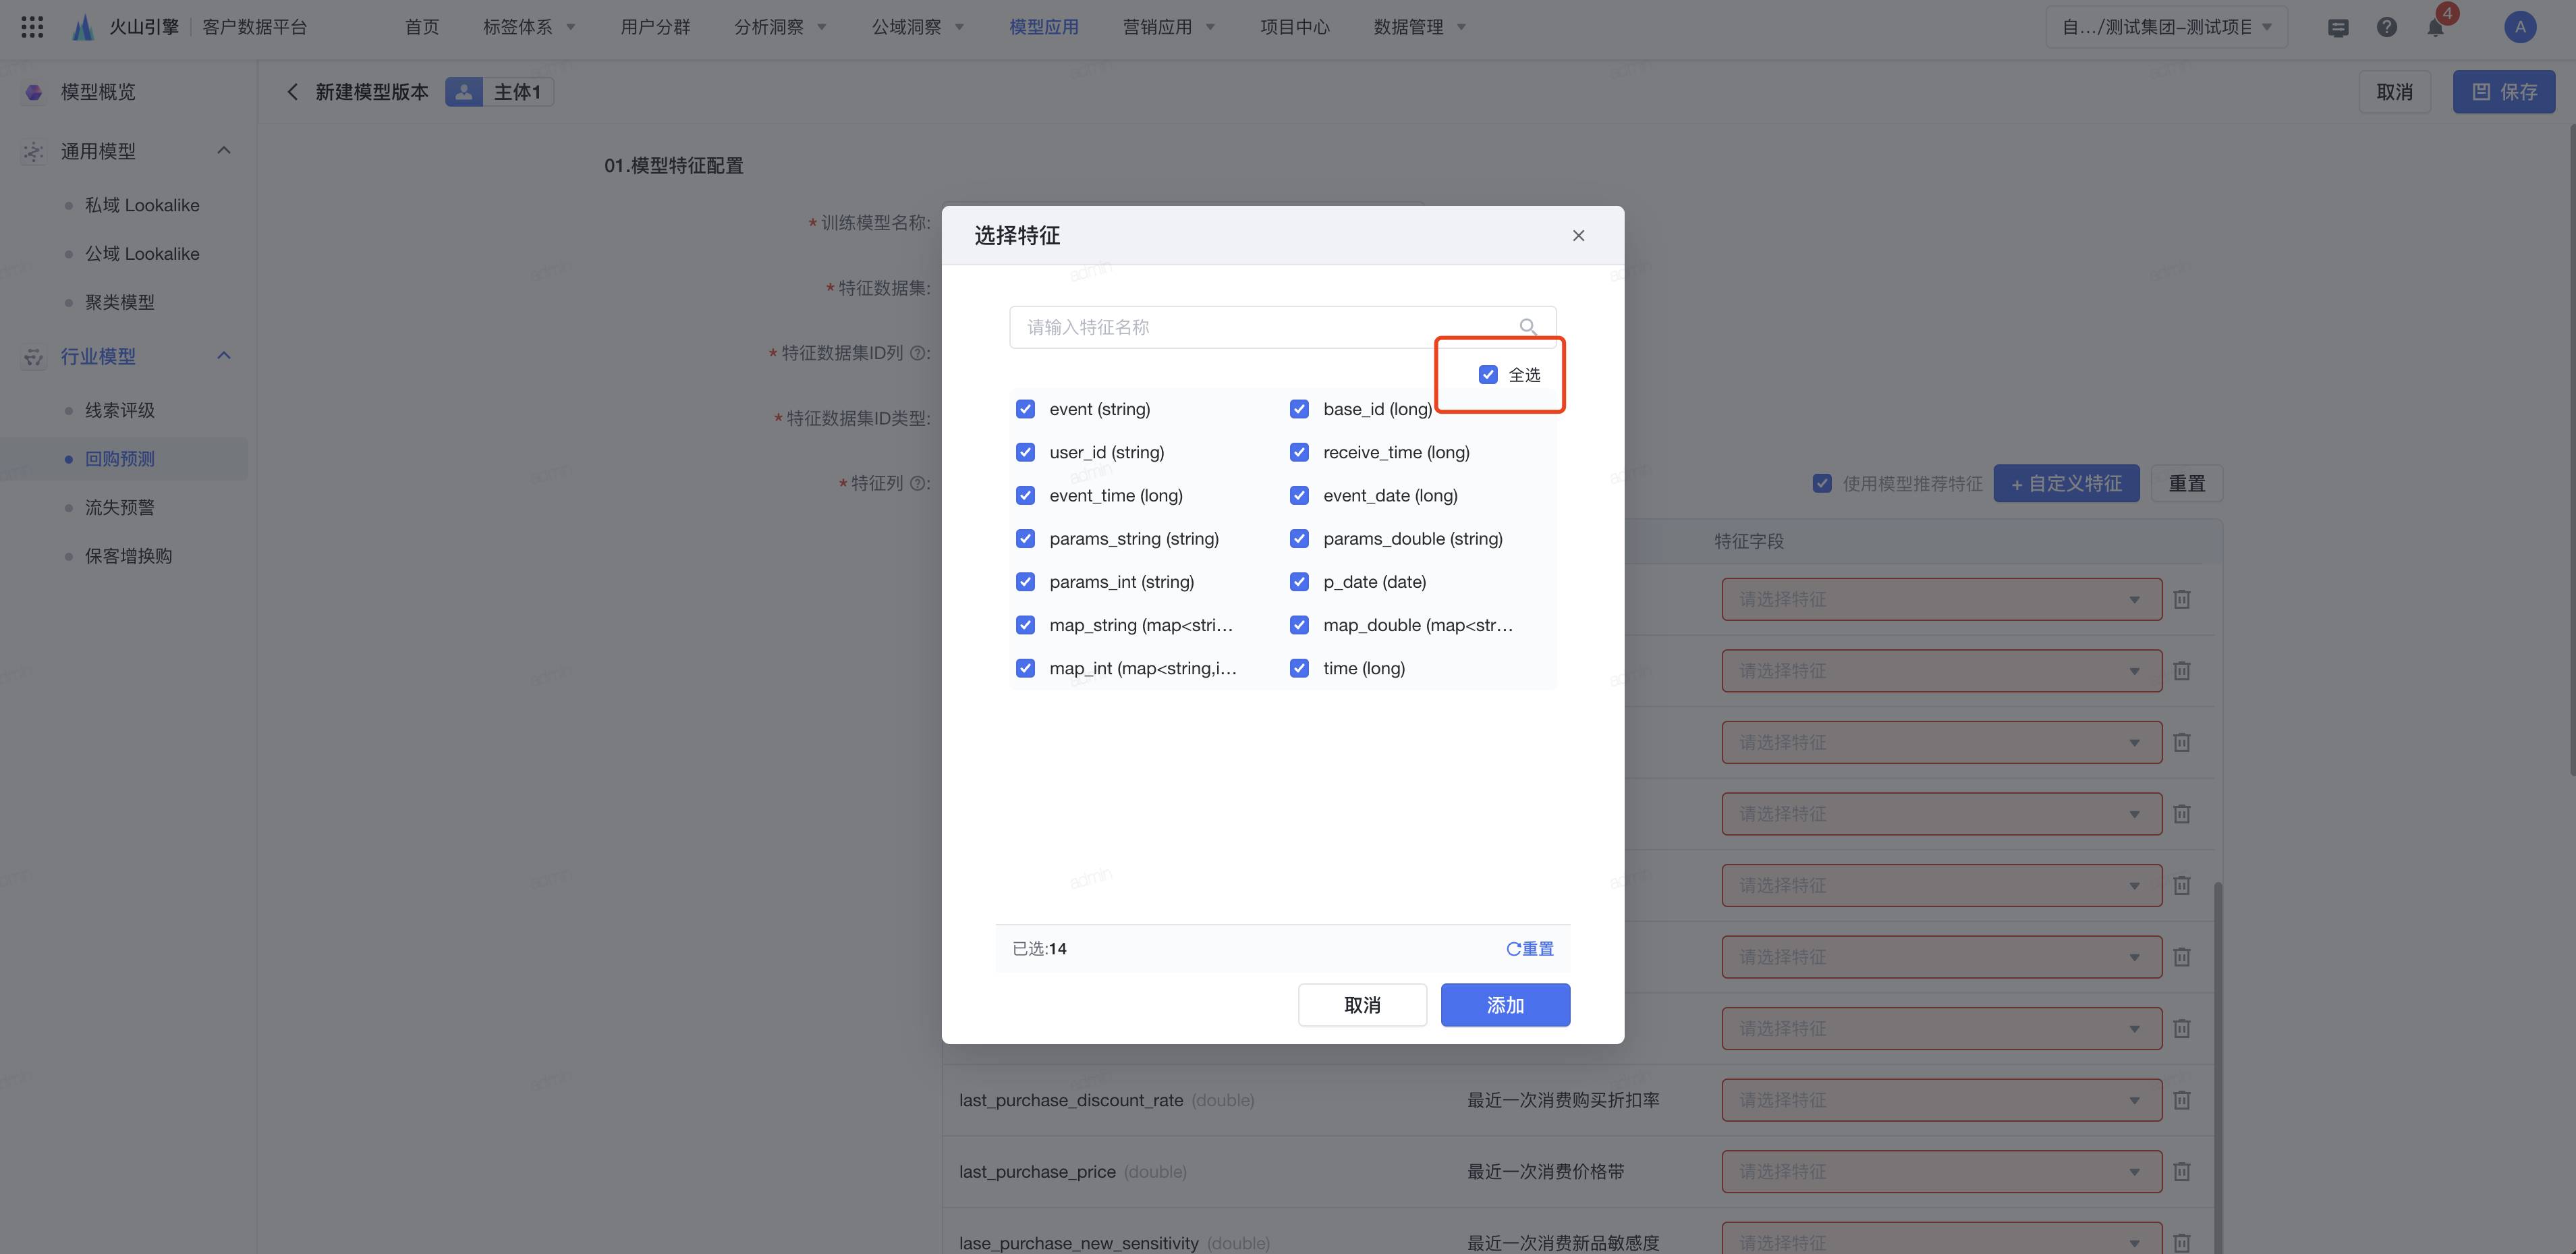
Task: Open the messages icon in header
Action: tap(2338, 27)
